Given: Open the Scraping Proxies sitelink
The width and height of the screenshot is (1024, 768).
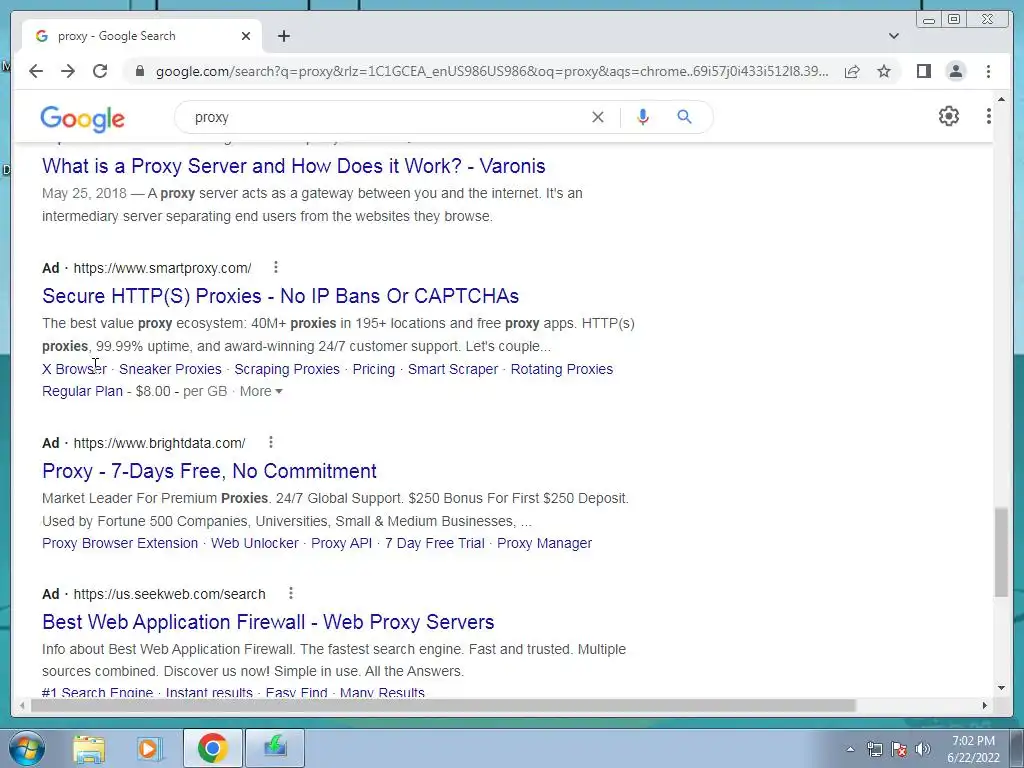Looking at the screenshot, I should 287,369.
